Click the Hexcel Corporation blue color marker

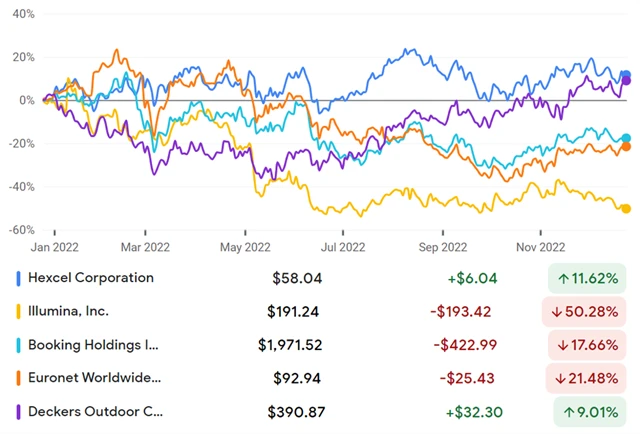(20, 278)
